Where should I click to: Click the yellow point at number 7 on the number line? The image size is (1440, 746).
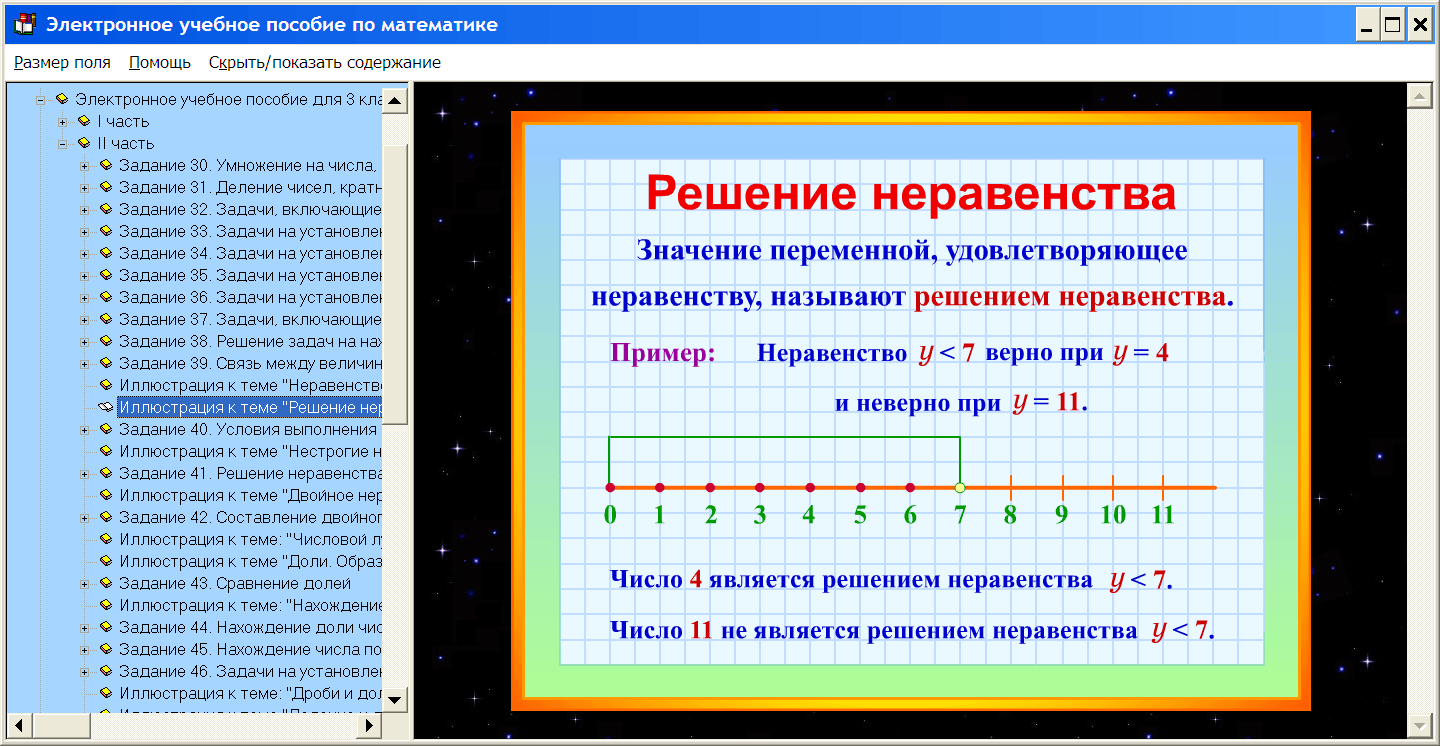click(959, 488)
